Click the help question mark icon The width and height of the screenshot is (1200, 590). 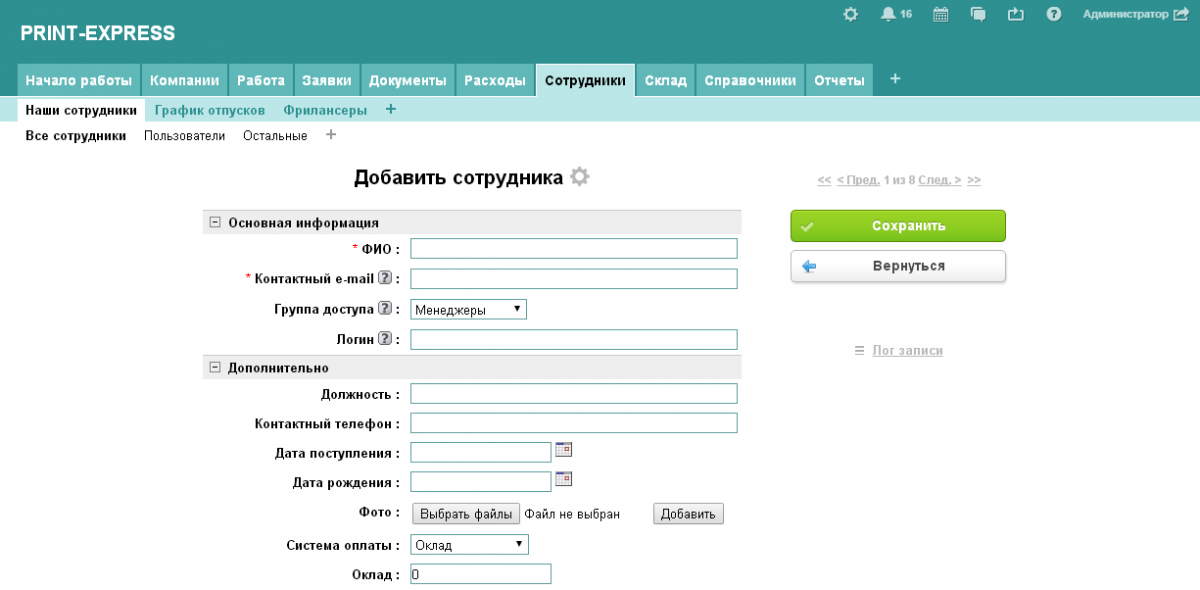(x=1053, y=14)
